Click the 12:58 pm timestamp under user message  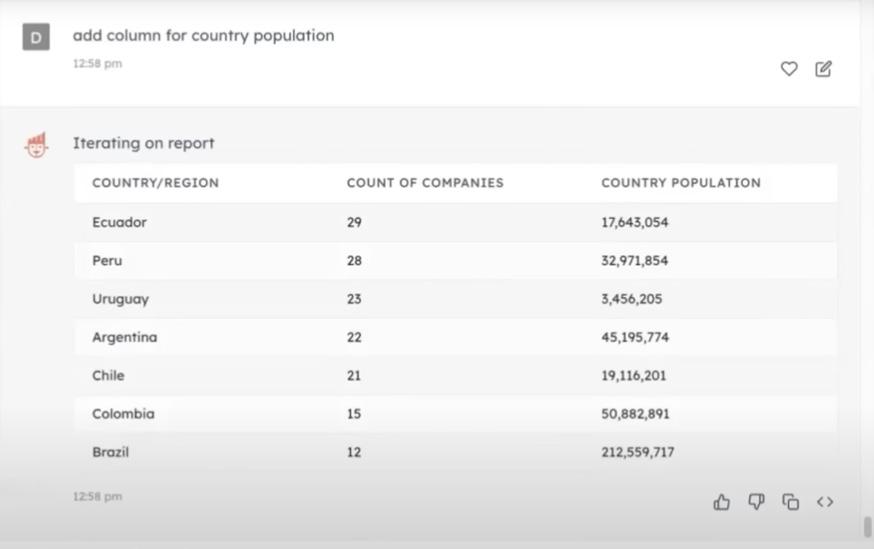(97, 63)
